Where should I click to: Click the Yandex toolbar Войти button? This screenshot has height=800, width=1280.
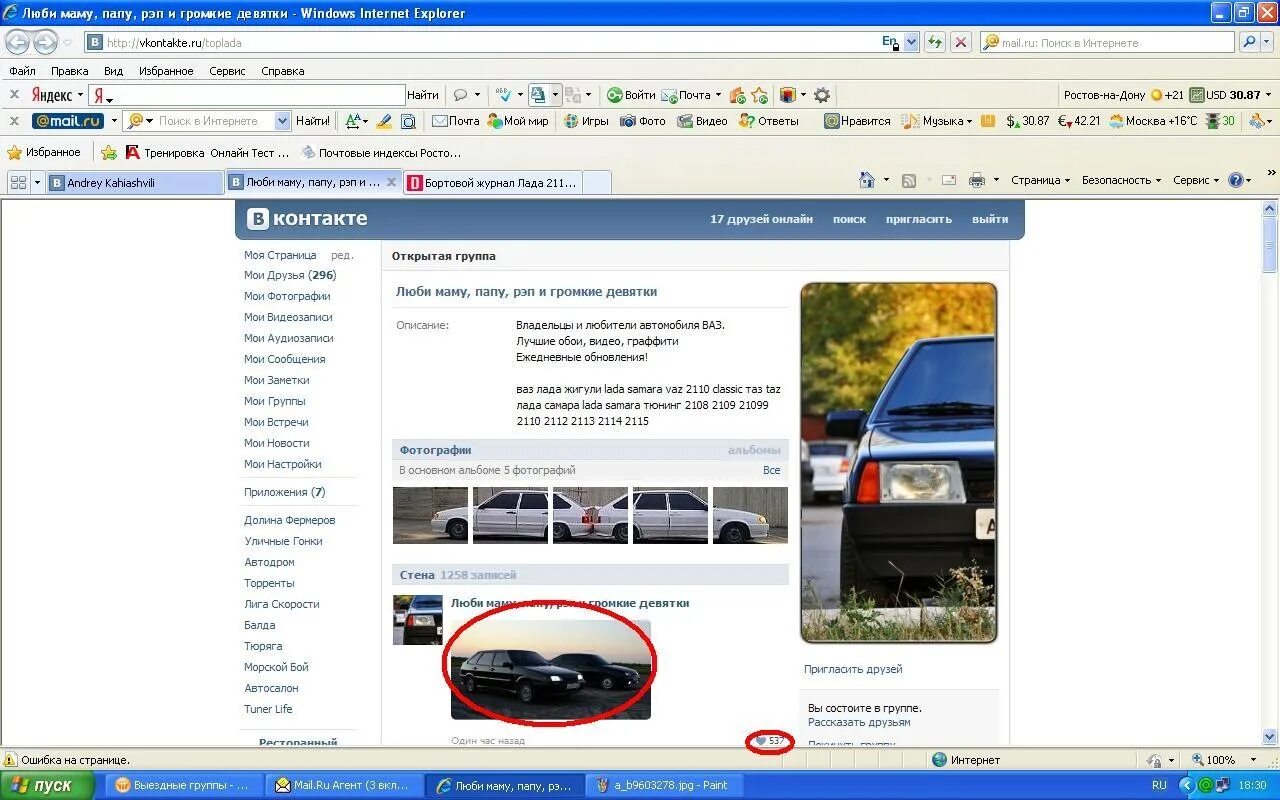pyautogui.click(x=631, y=95)
